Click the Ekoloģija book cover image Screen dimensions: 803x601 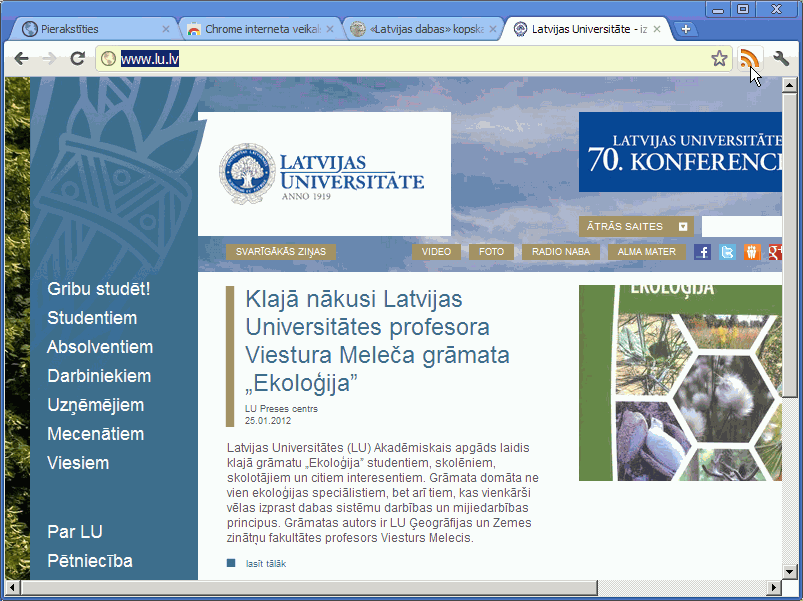[x=681, y=383]
